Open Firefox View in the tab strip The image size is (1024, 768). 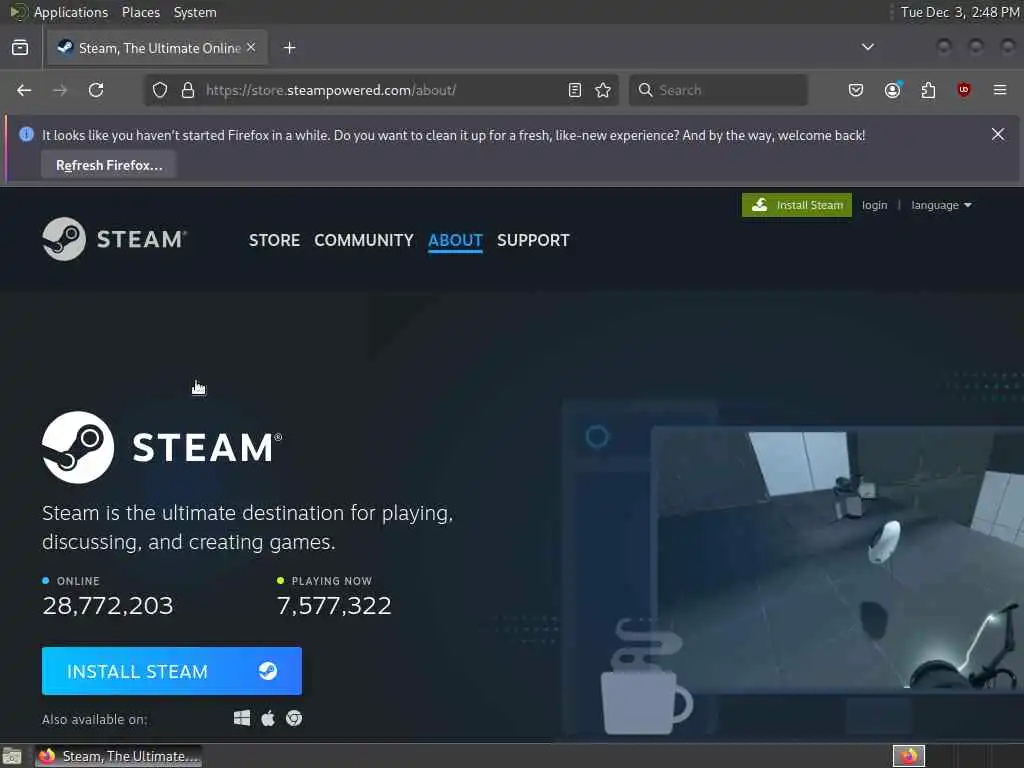(x=20, y=48)
